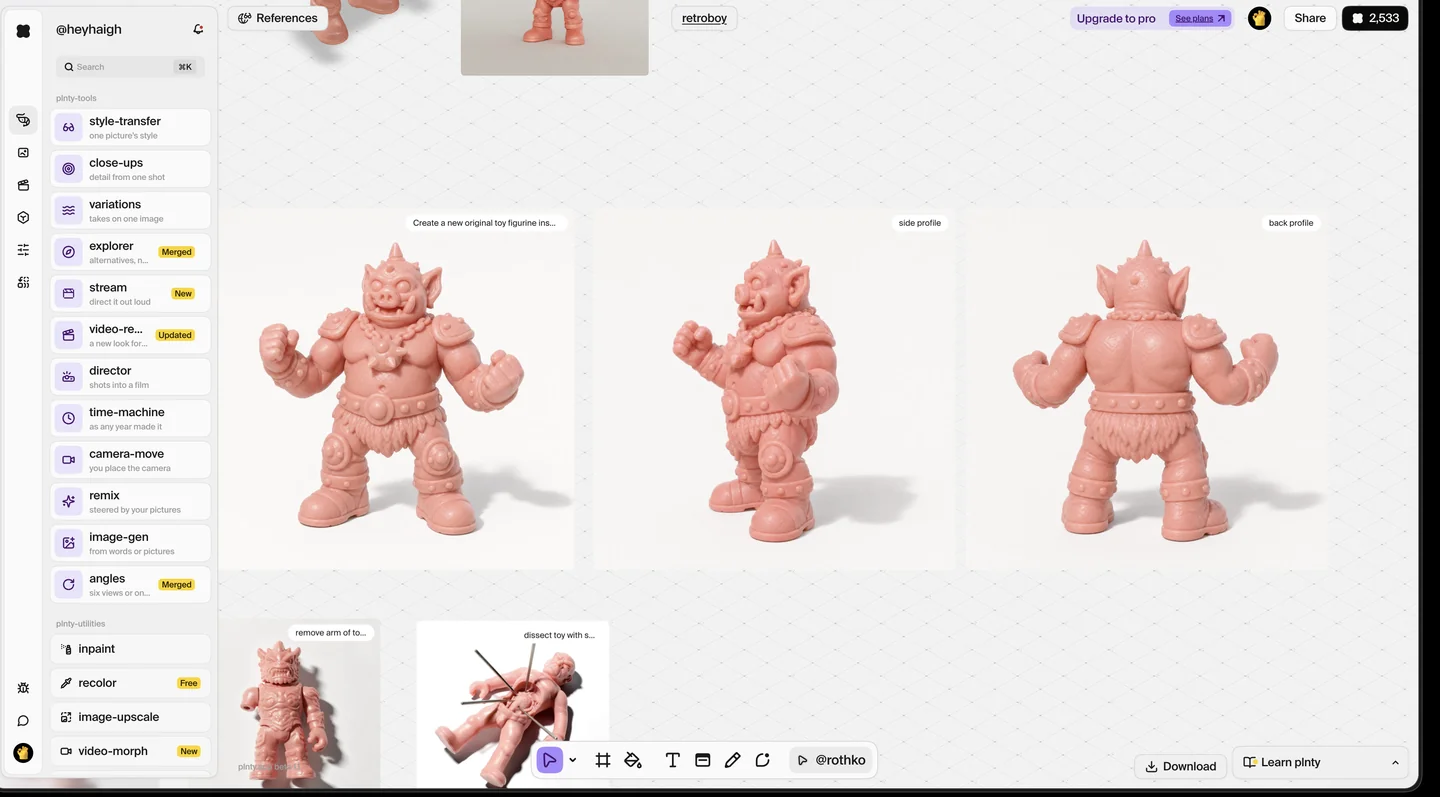Expand the Learn plnty panel
The height and width of the screenshot is (797, 1440).
[x=1320, y=762]
